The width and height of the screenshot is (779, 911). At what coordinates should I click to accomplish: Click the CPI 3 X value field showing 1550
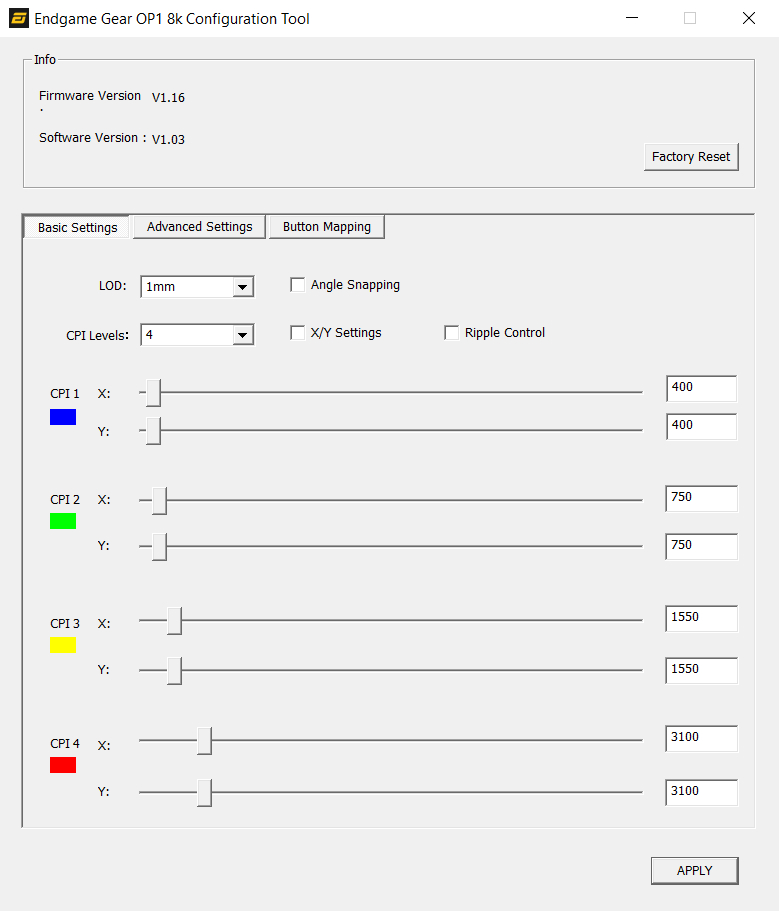click(x=701, y=619)
